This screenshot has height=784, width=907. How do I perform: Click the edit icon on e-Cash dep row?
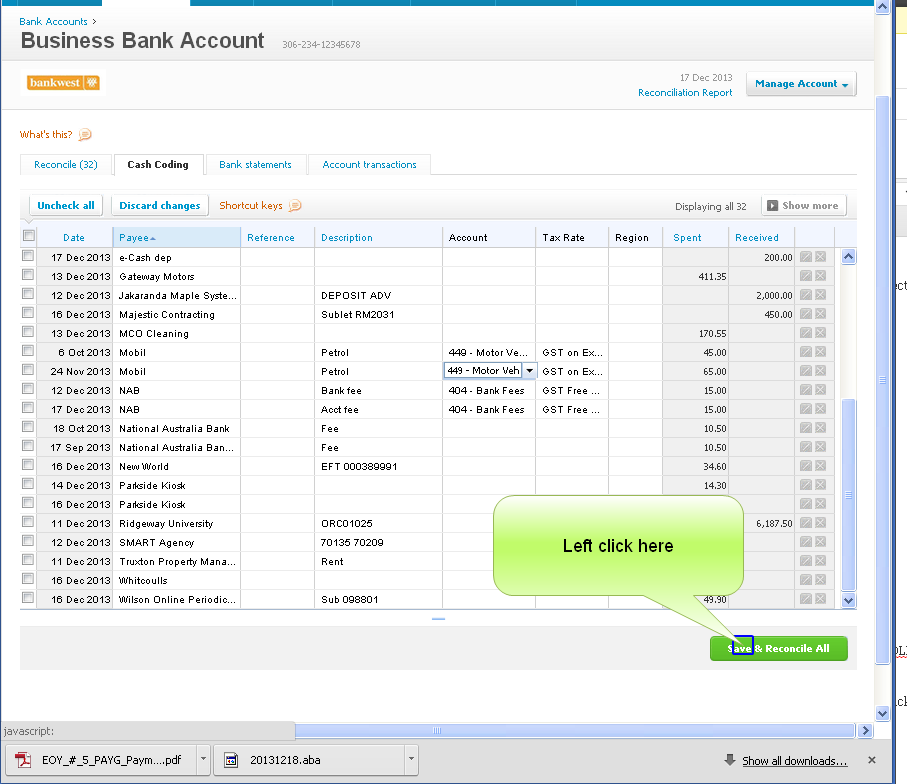pos(805,258)
